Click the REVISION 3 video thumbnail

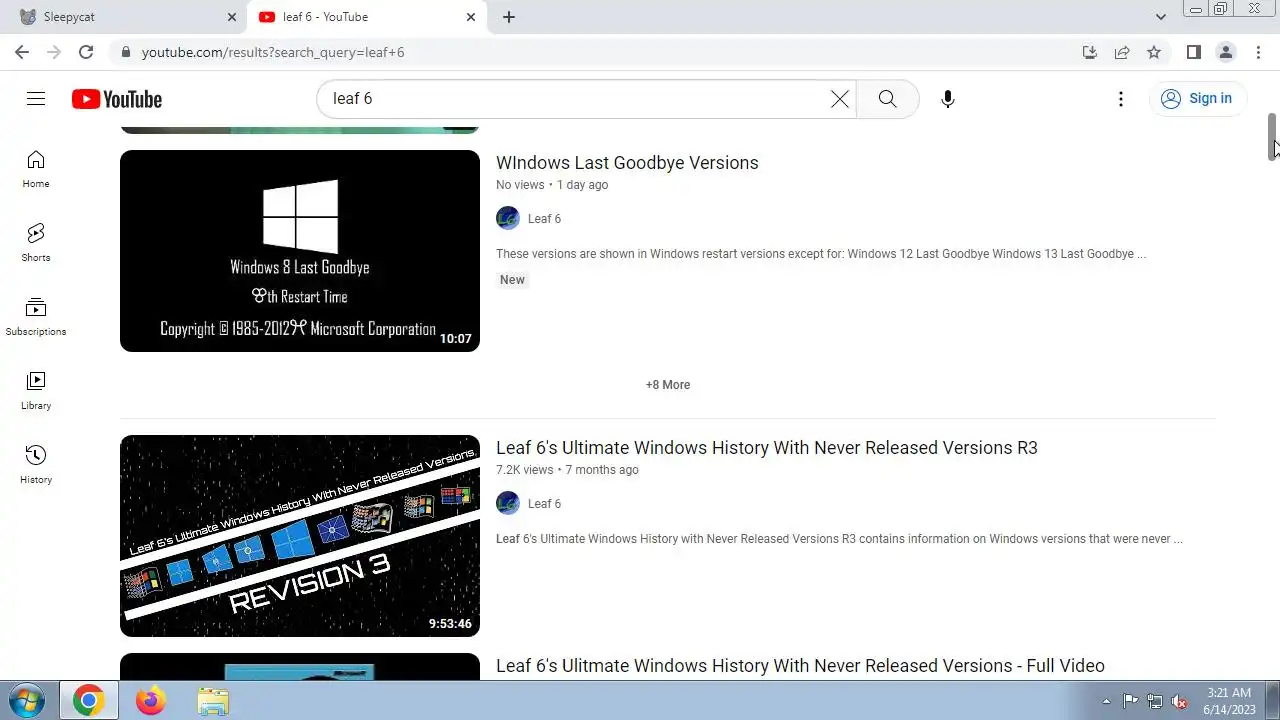point(300,536)
